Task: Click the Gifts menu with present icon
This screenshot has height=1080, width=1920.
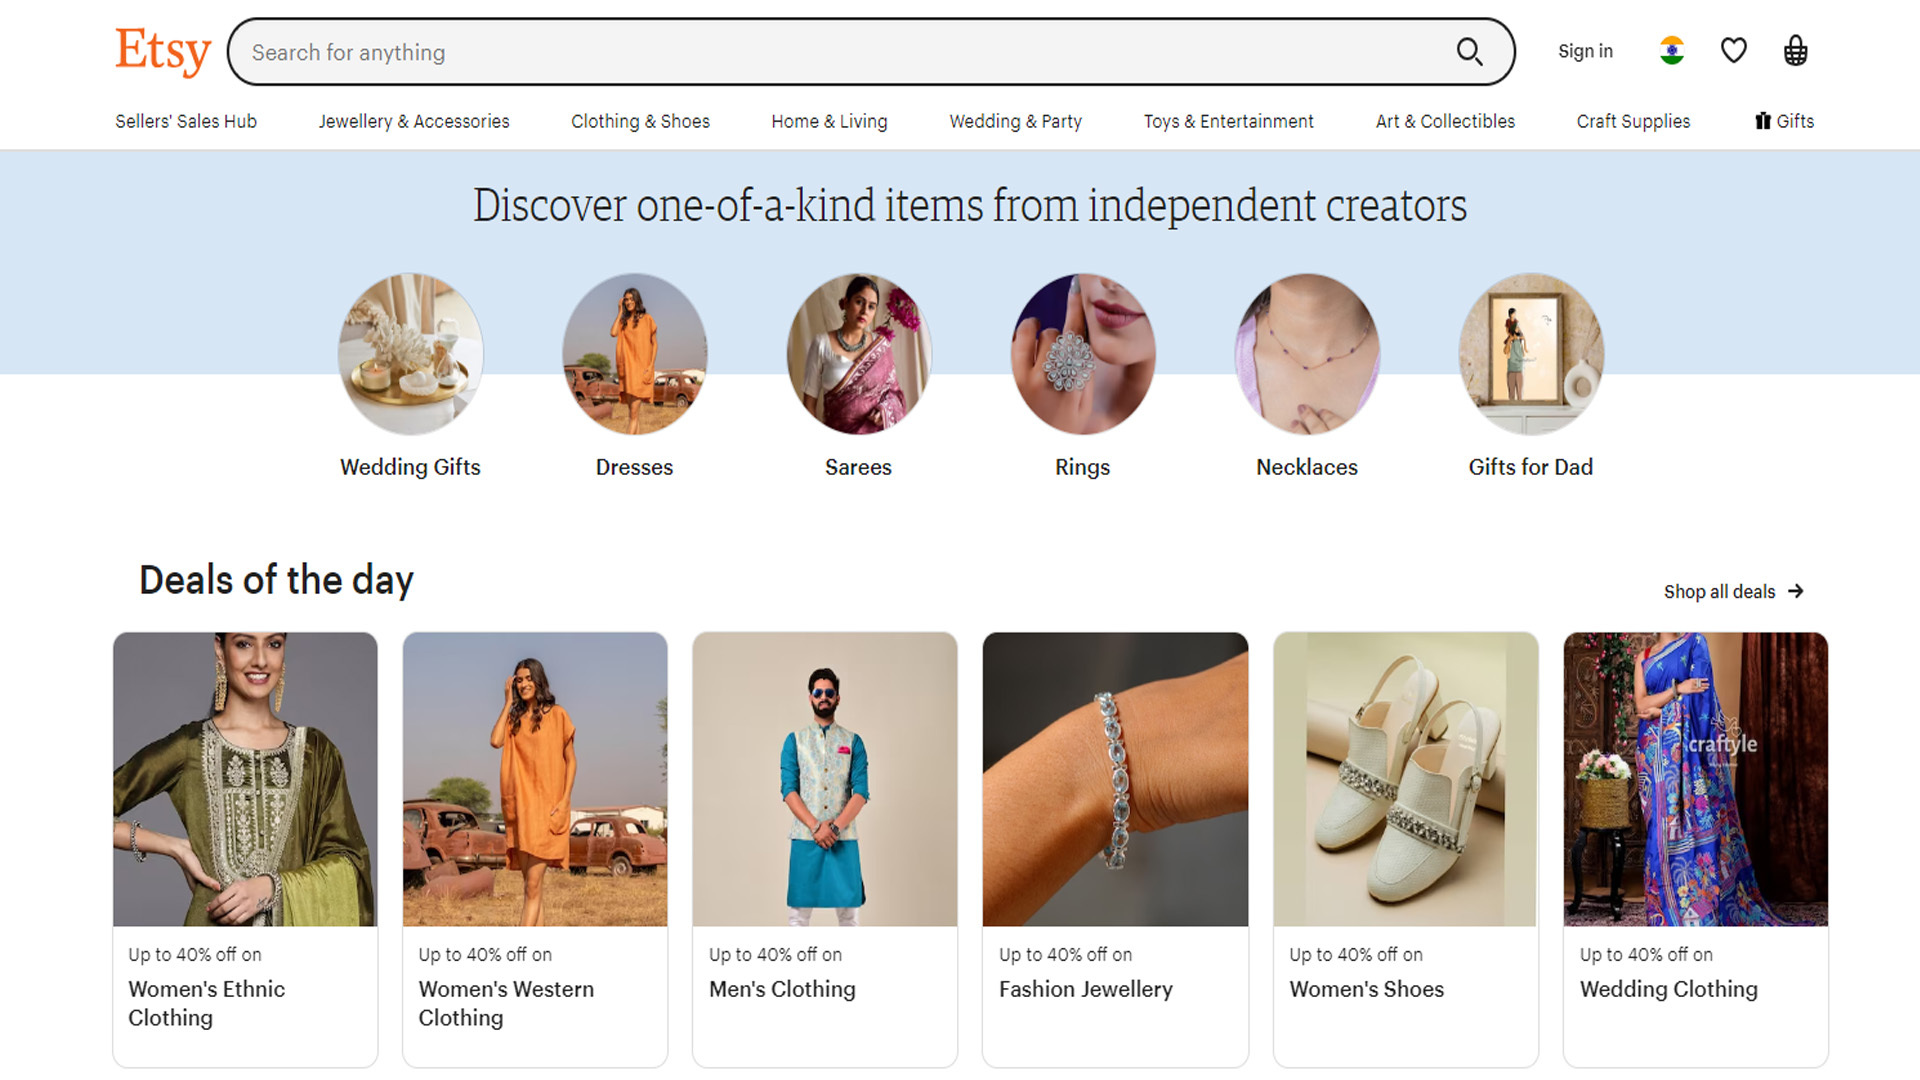Action: tap(1784, 121)
